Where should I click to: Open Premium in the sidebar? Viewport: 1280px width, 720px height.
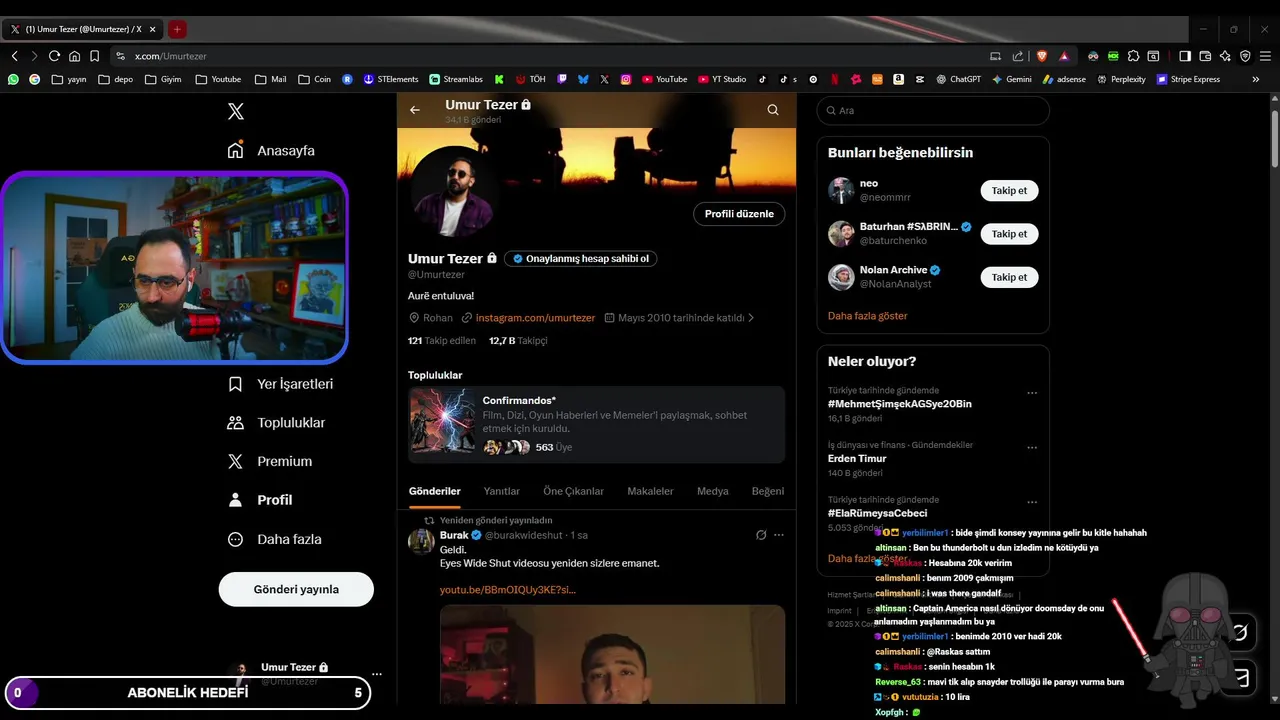pyautogui.click(x=270, y=461)
